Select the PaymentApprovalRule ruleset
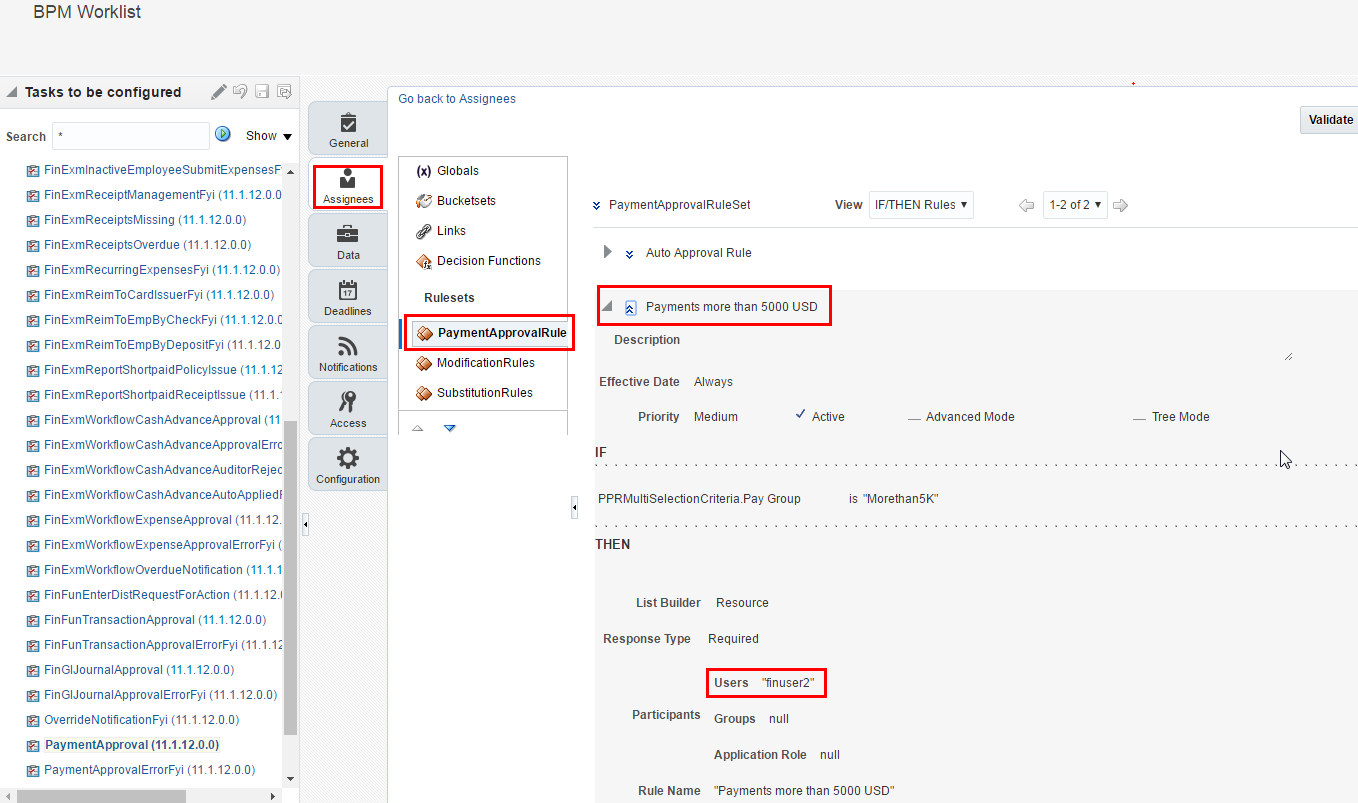 [x=490, y=333]
